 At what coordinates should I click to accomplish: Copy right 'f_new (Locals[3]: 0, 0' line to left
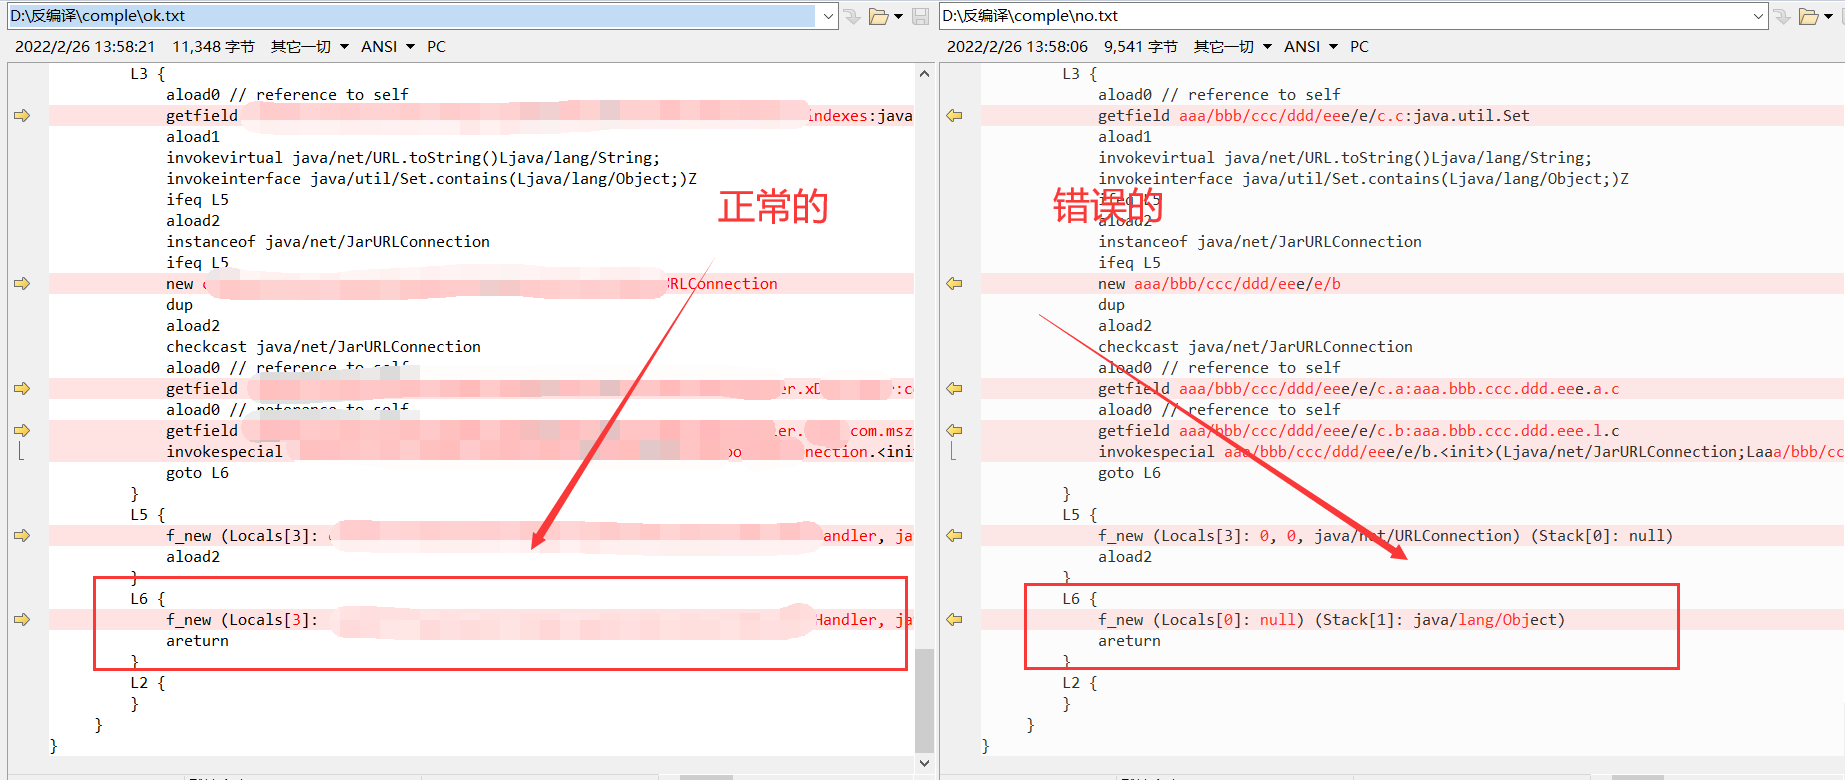[955, 536]
